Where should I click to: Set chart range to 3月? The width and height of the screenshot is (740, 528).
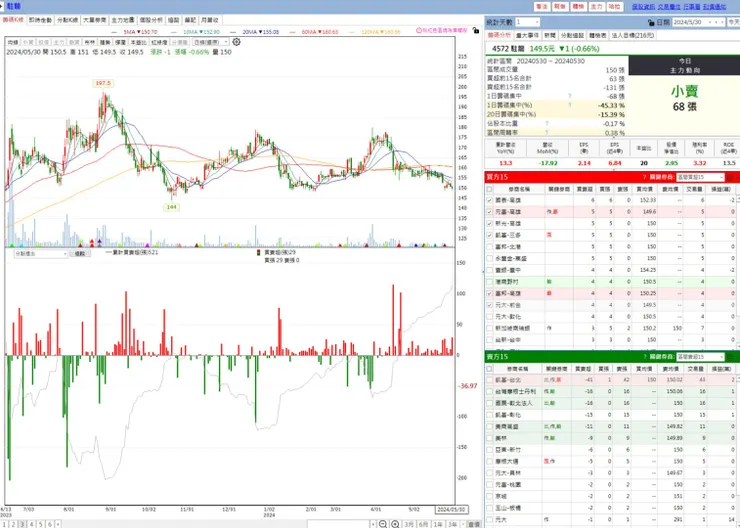click(x=409, y=524)
